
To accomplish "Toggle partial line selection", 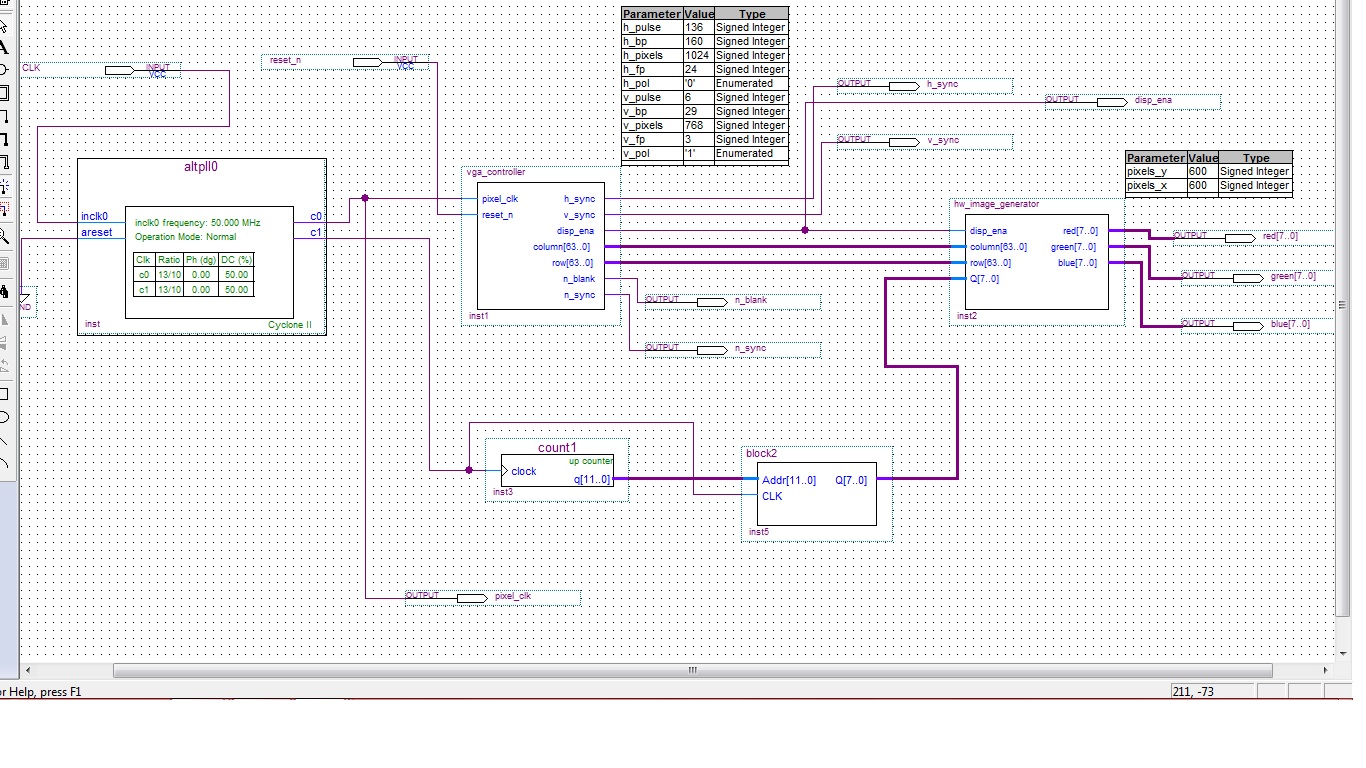I will coord(4,209).
